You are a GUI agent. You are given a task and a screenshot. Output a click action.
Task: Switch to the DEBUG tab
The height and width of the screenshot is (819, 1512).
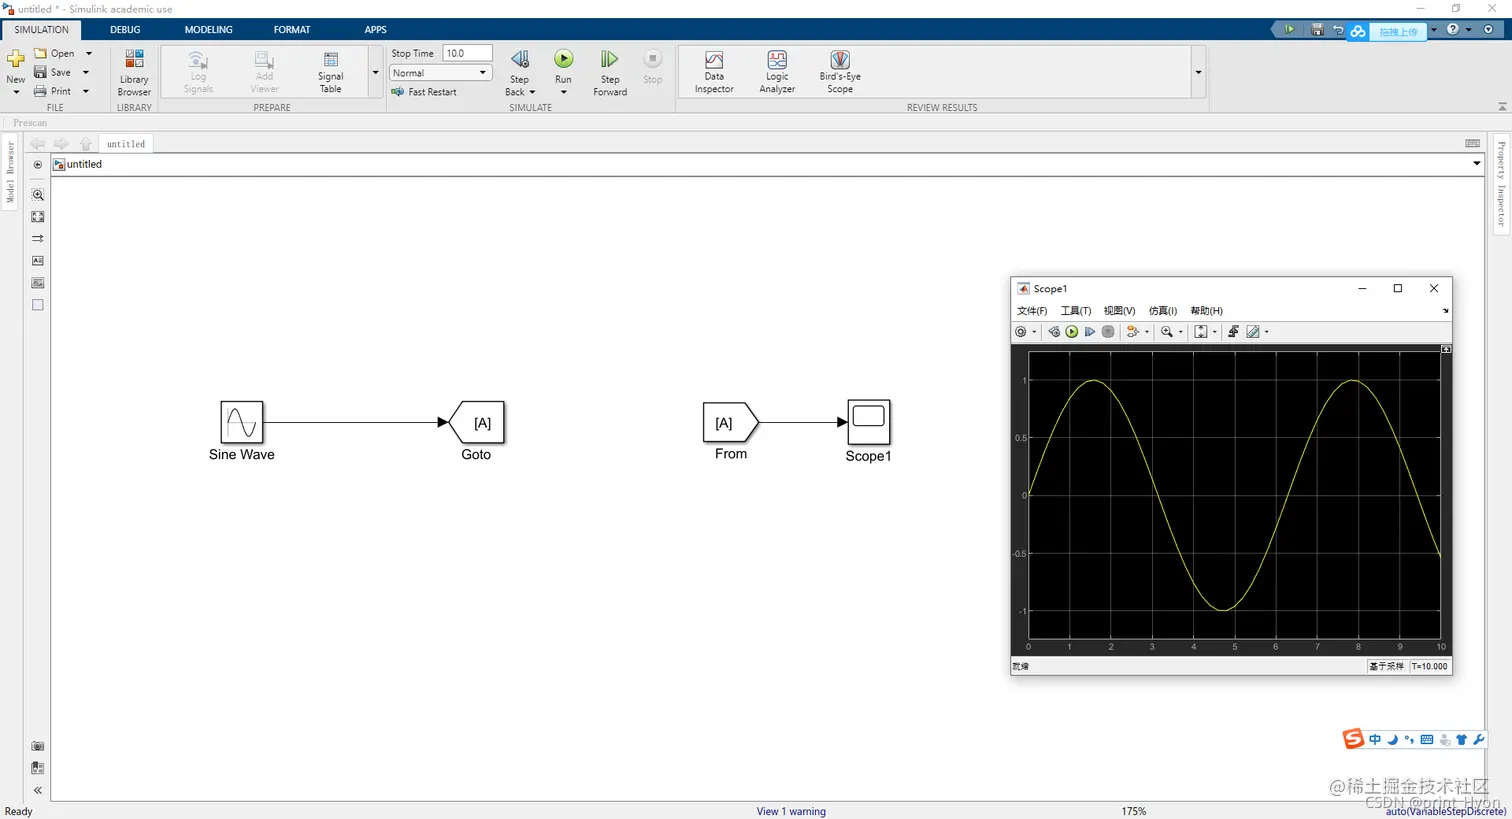pyautogui.click(x=125, y=29)
